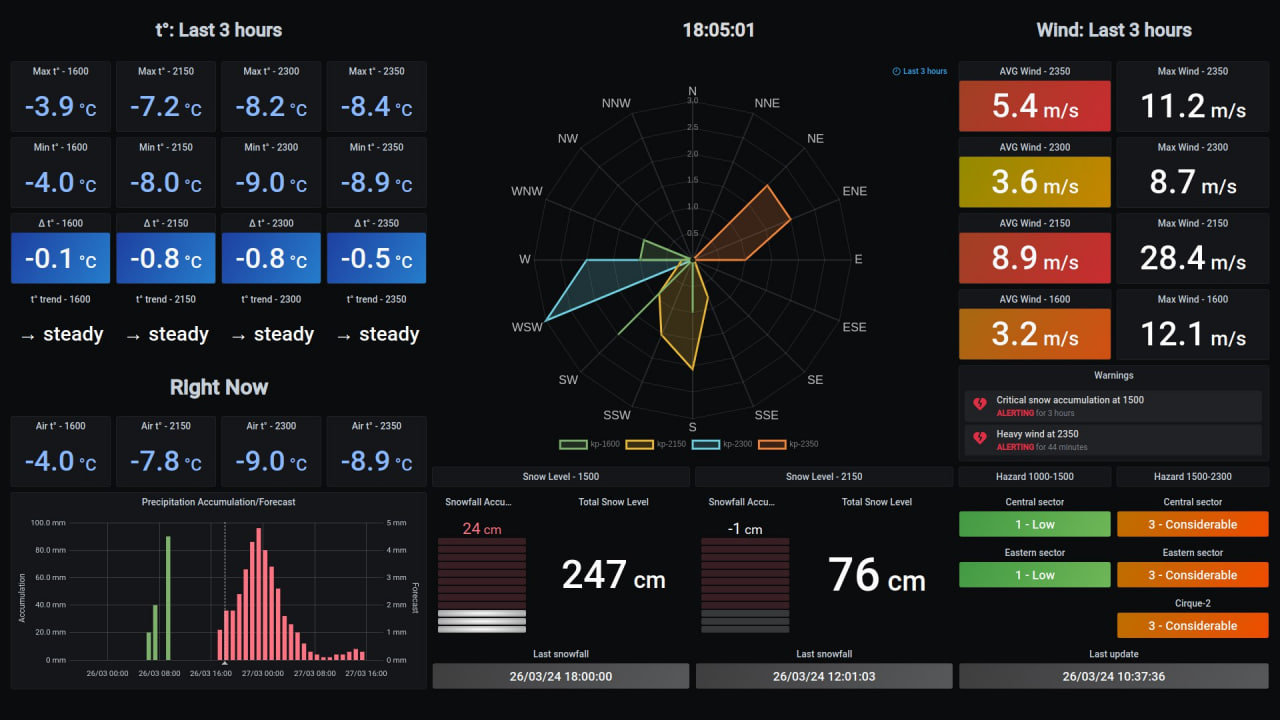Open Critical snow accumulation at 1500 alert

(x=1069, y=400)
